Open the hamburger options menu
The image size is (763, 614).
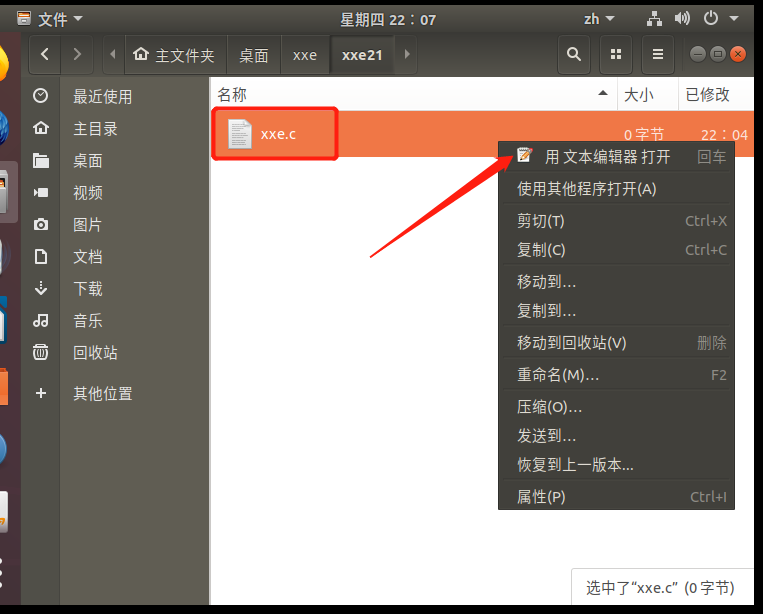pos(658,54)
